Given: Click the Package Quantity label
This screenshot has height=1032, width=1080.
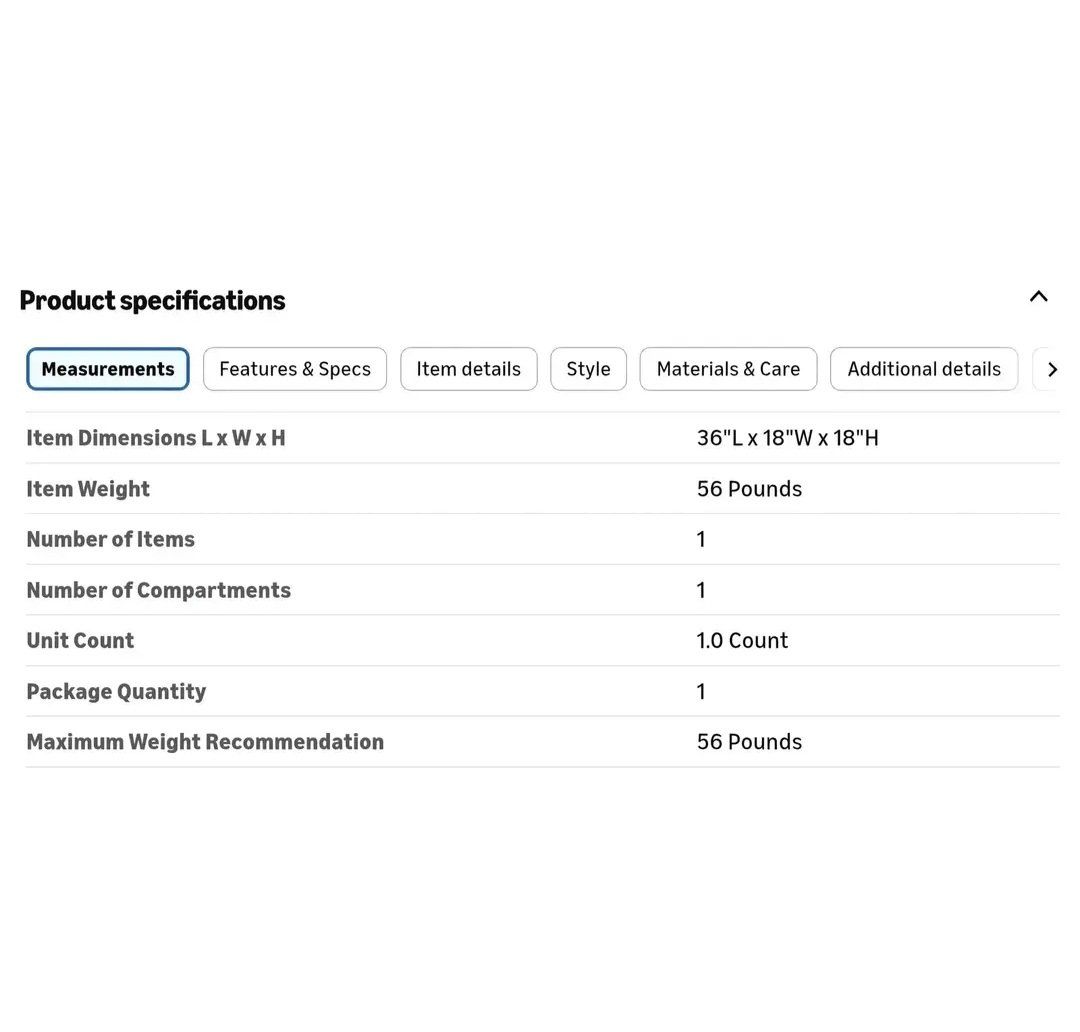Looking at the screenshot, I should pos(116,691).
